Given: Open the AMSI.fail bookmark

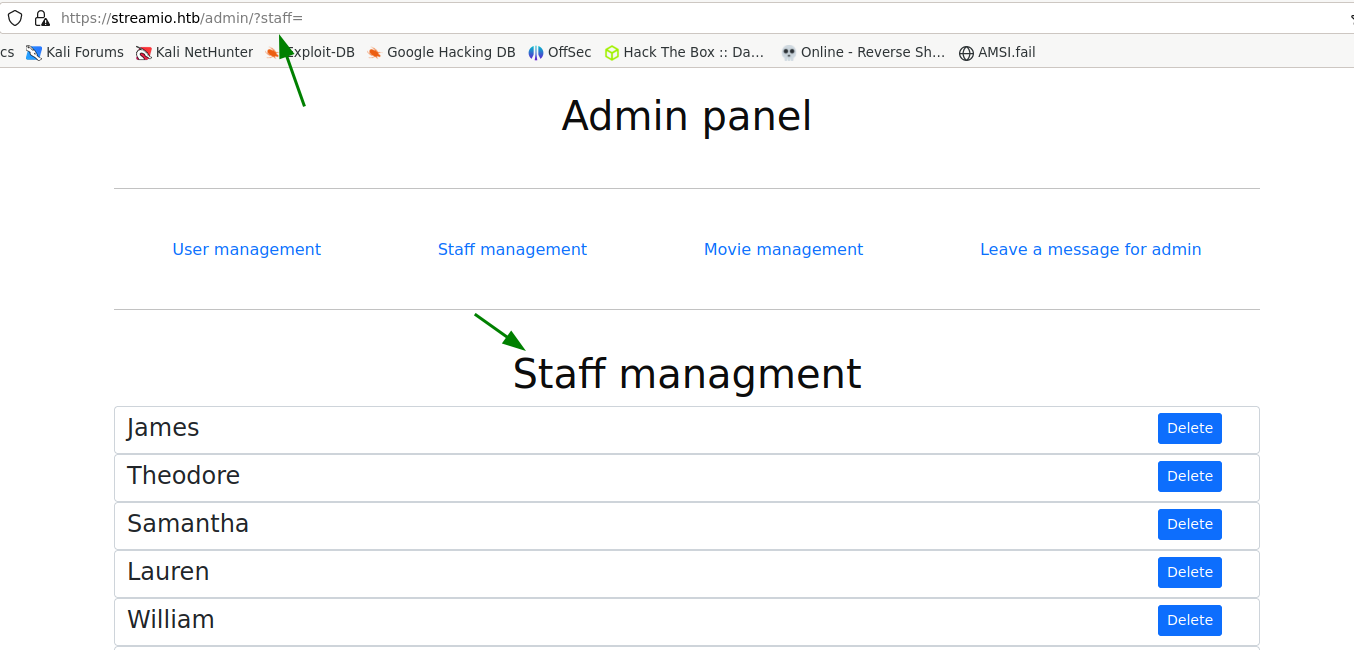Looking at the screenshot, I should (x=997, y=52).
